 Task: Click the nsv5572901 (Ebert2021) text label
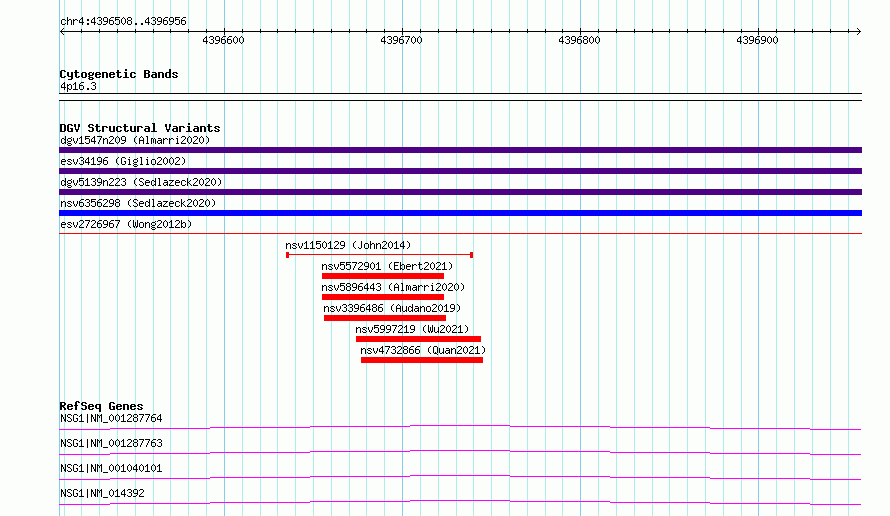(387, 266)
